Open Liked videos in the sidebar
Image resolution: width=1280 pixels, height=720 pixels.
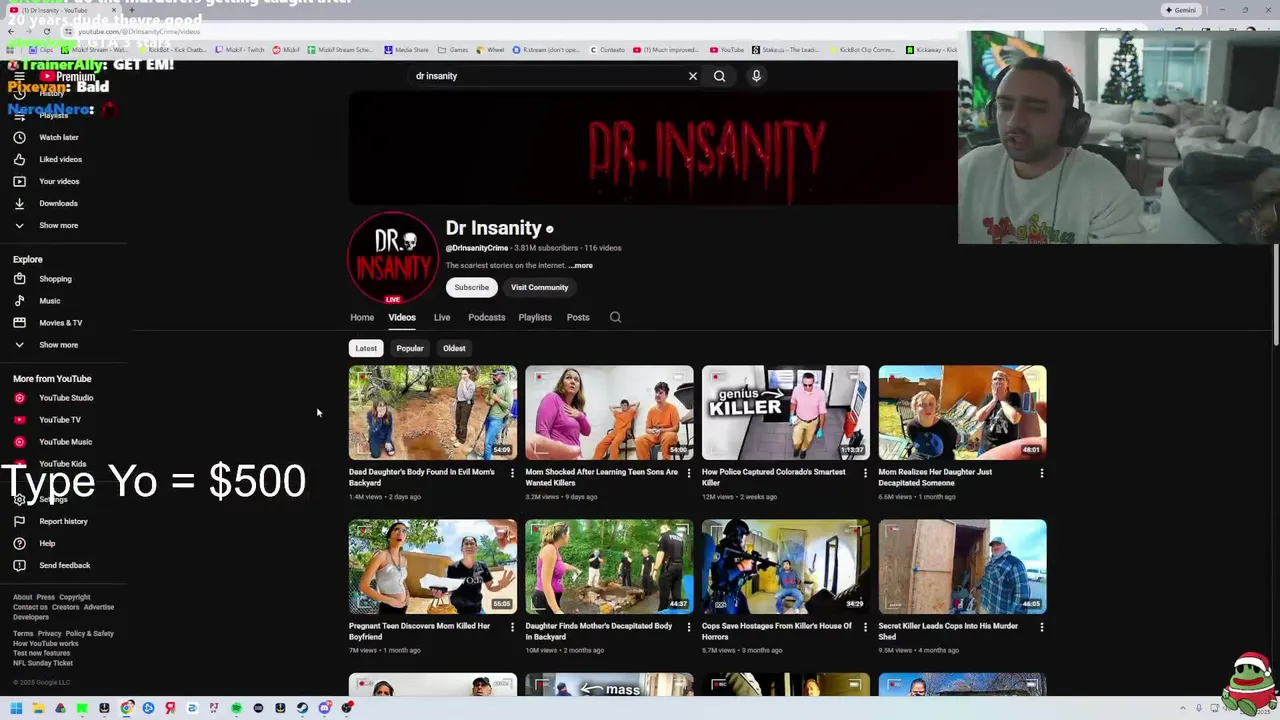60,159
